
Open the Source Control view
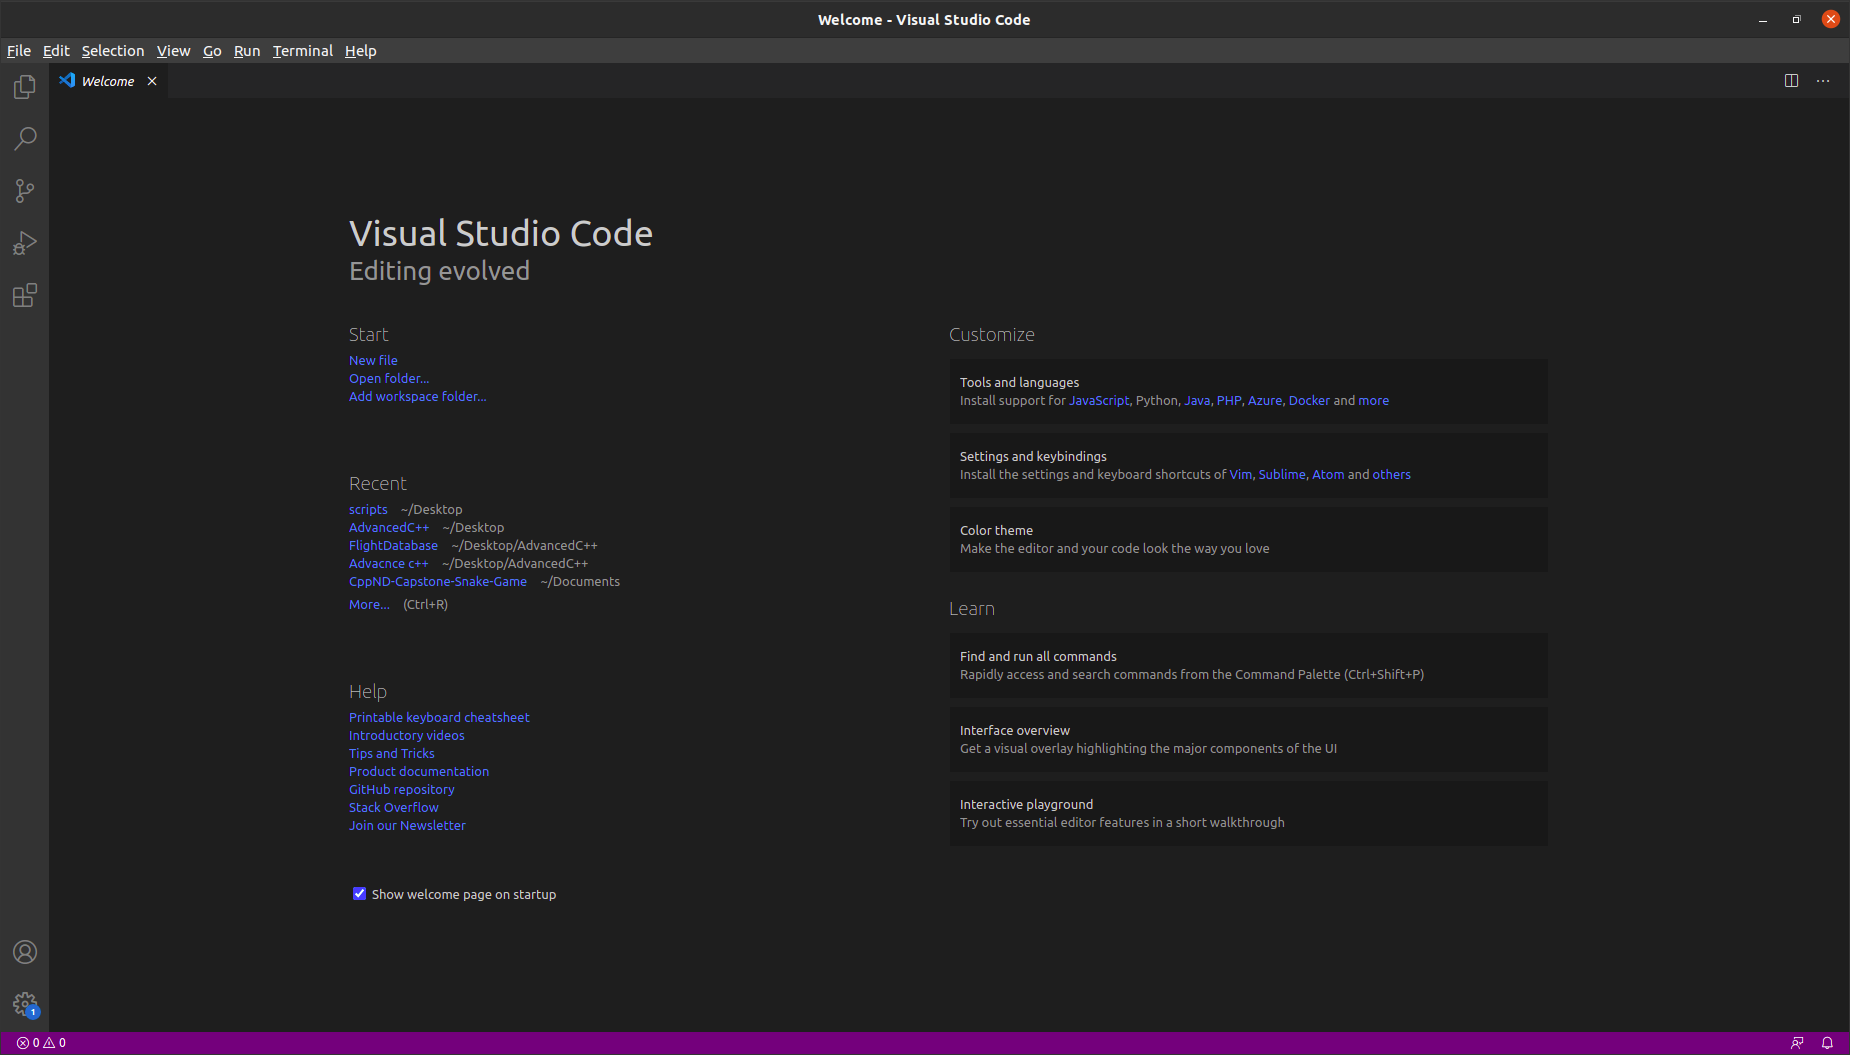pos(25,191)
